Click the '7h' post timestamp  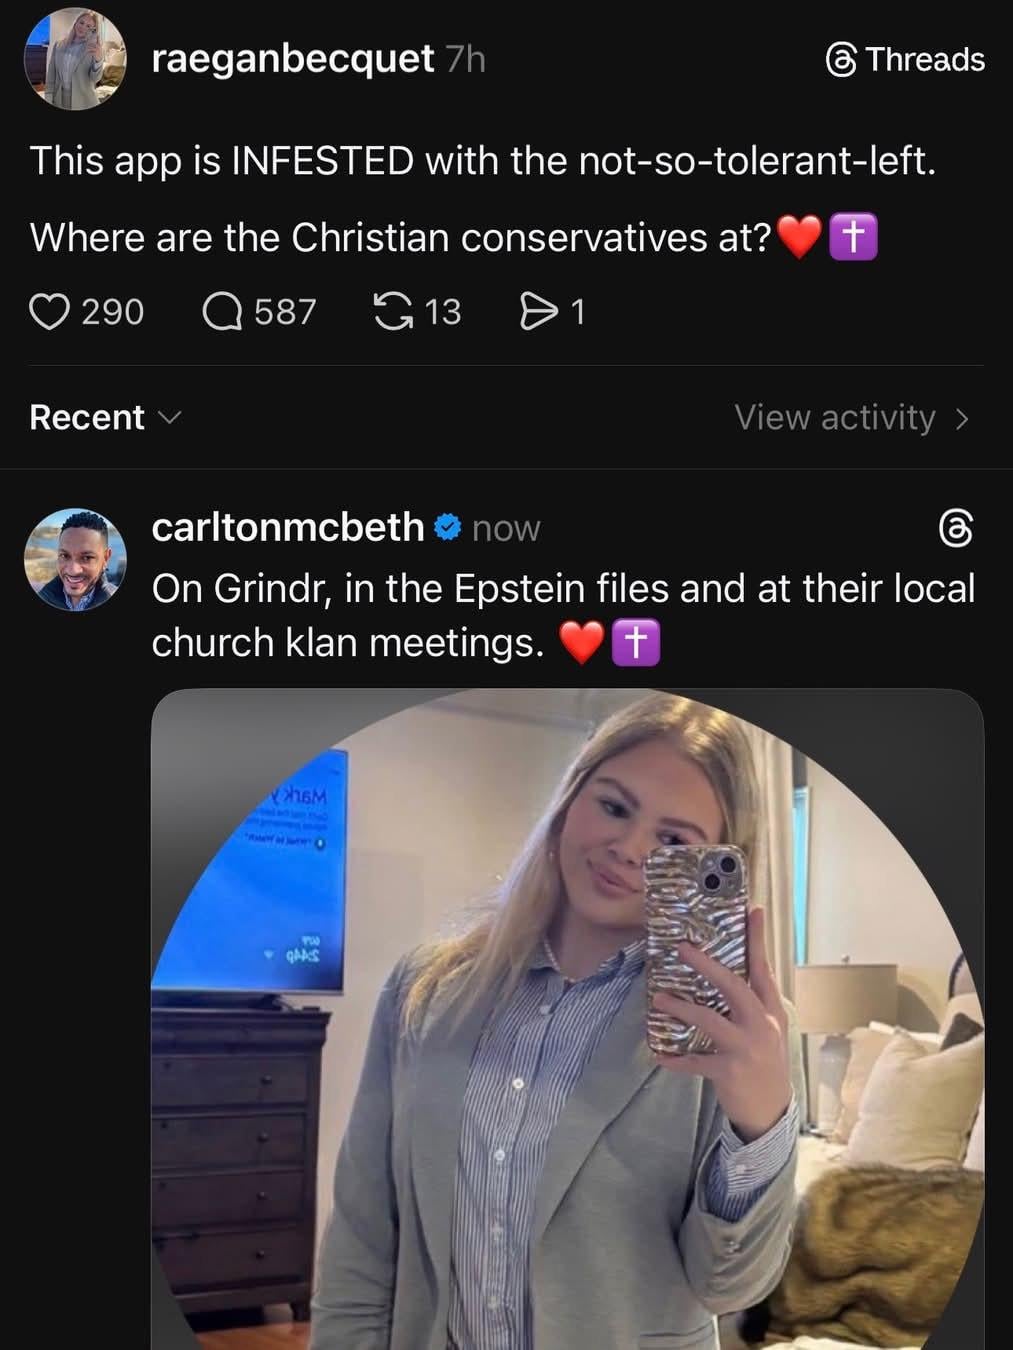pos(466,60)
